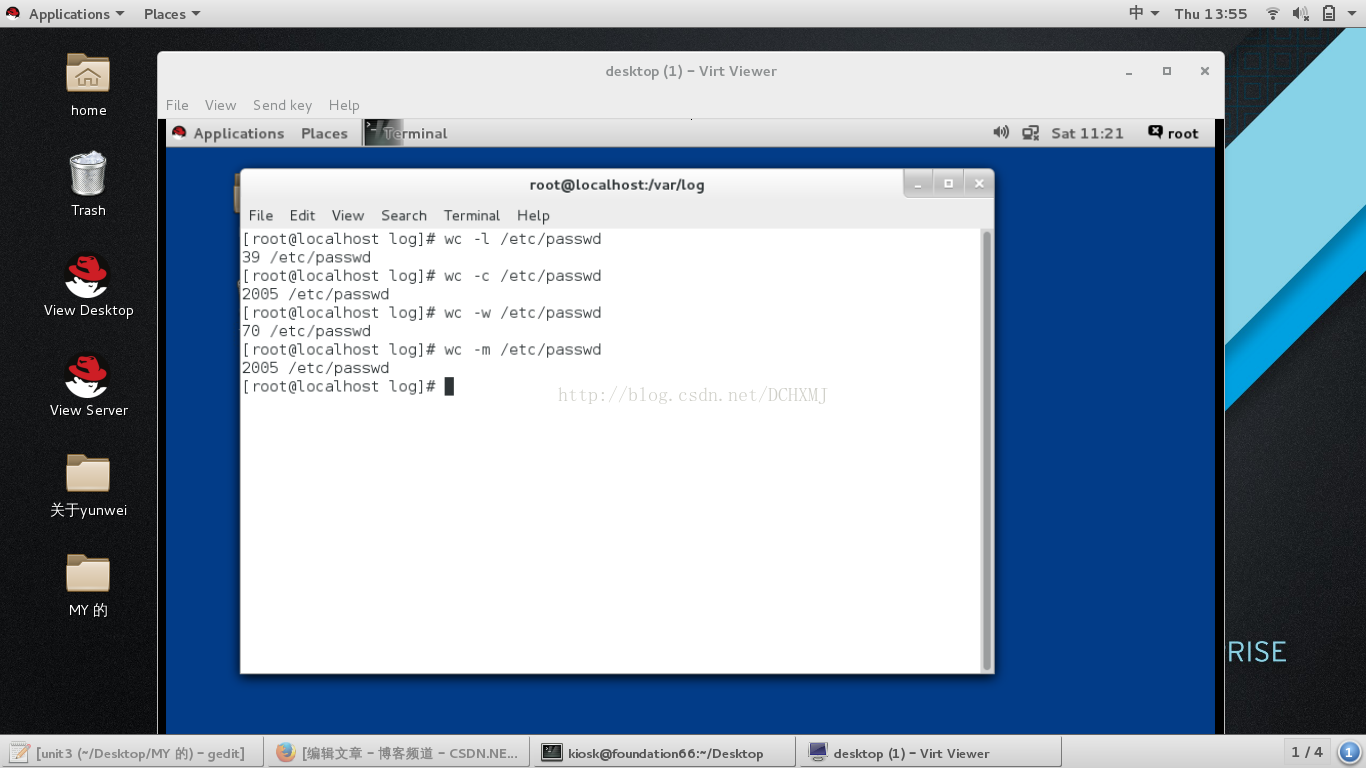This screenshot has width=1366, height=768.
Task: Click the 'wc -c /etc/passwd' command line
Action: point(522,276)
